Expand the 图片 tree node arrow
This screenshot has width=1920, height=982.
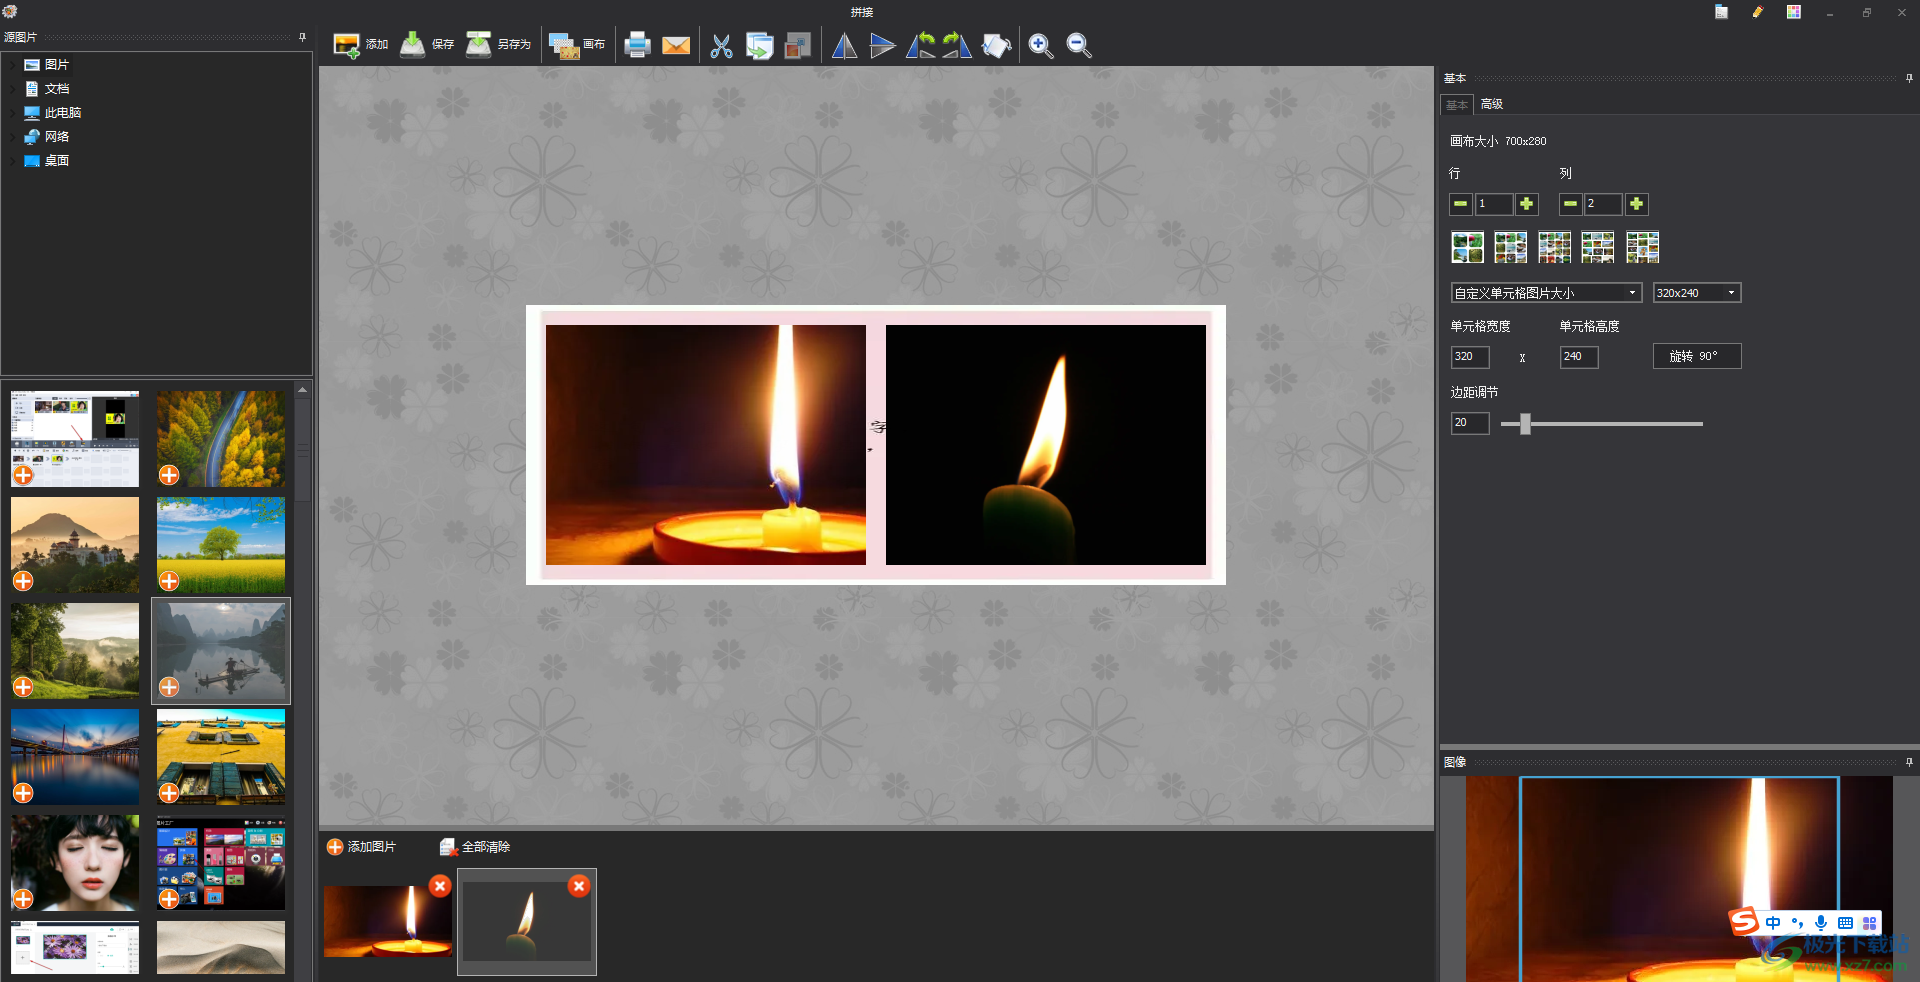13,65
